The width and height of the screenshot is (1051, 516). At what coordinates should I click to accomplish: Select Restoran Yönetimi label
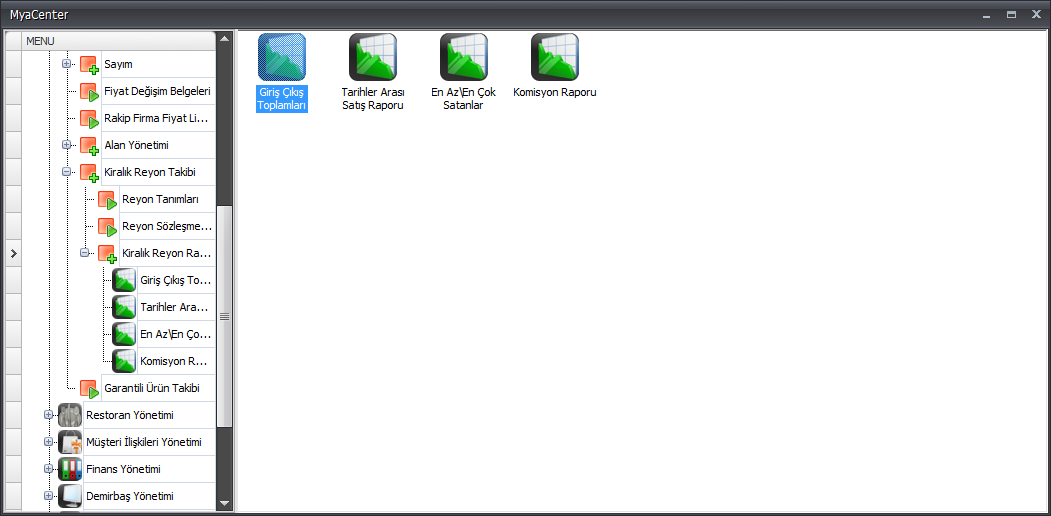(x=130, y=415)
